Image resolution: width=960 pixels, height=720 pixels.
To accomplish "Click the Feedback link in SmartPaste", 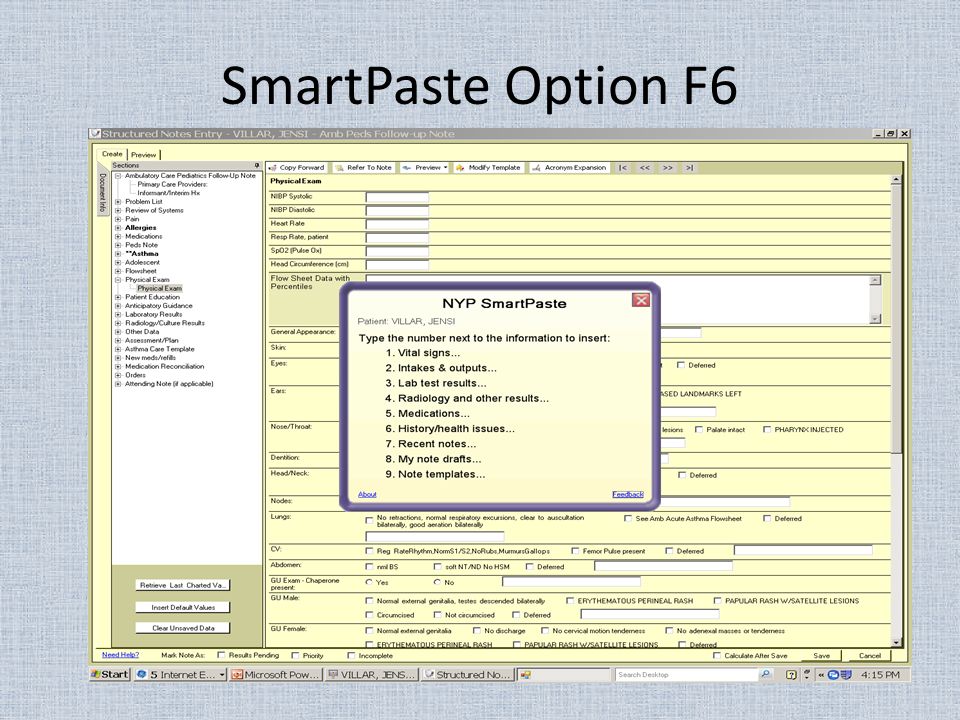I will (x=628, y=494).
